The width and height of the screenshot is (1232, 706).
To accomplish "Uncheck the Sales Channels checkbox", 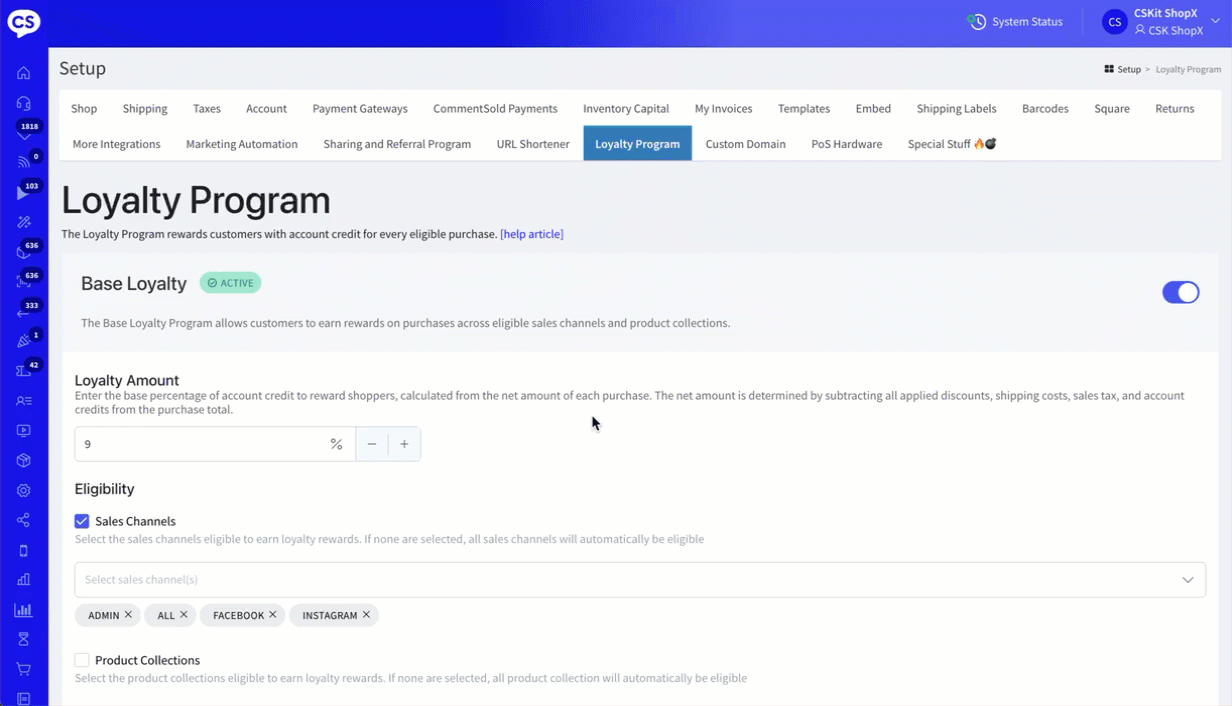I will pyautogui.click(x=82, y=521).
